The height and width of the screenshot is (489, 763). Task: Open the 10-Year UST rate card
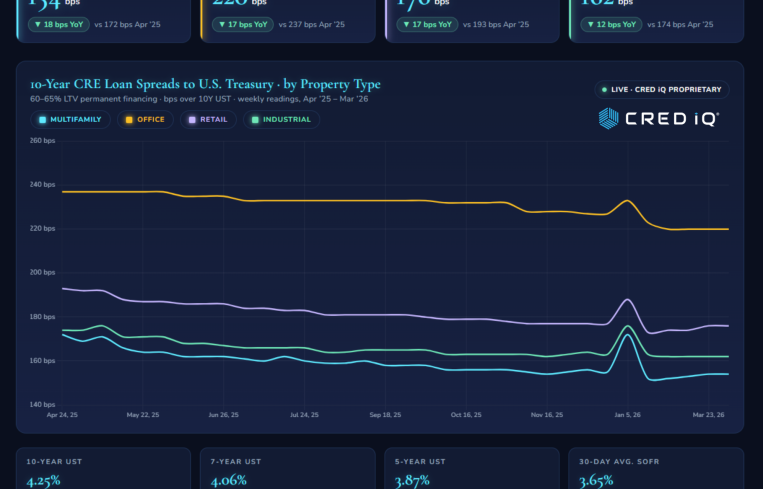(103, 470)
